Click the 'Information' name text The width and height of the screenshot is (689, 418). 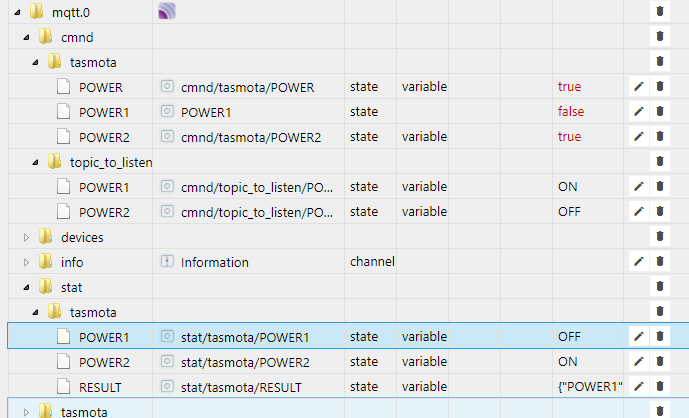(215, 262)
